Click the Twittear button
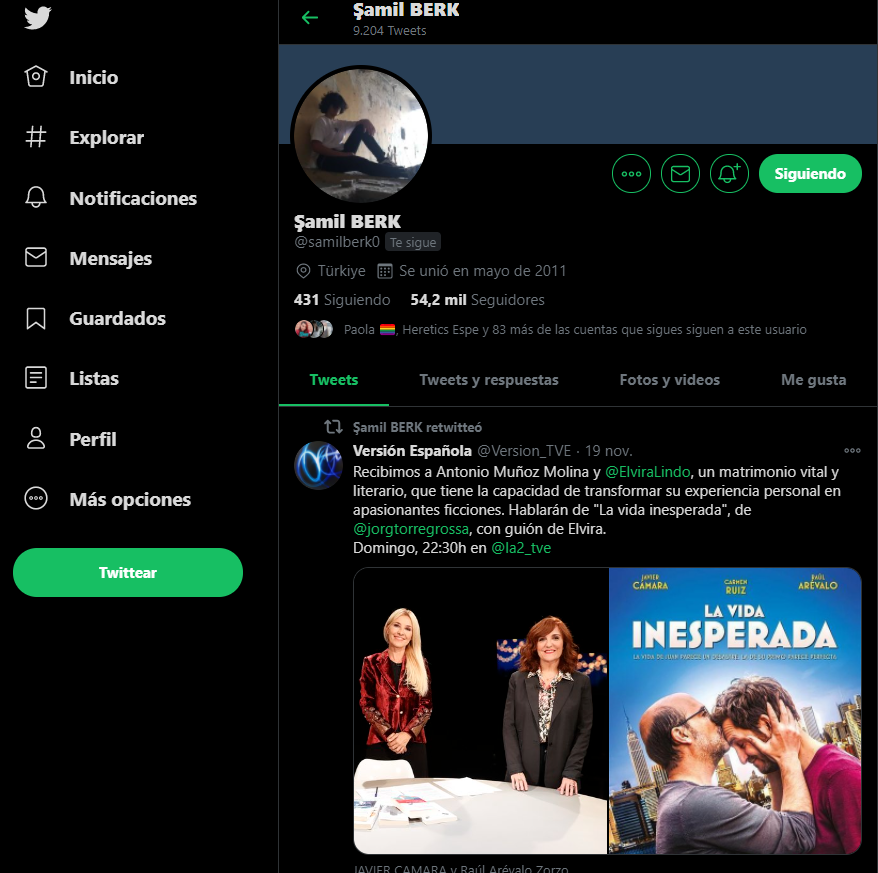Viewport: 878px width, 873px height. tap(128, 572)
